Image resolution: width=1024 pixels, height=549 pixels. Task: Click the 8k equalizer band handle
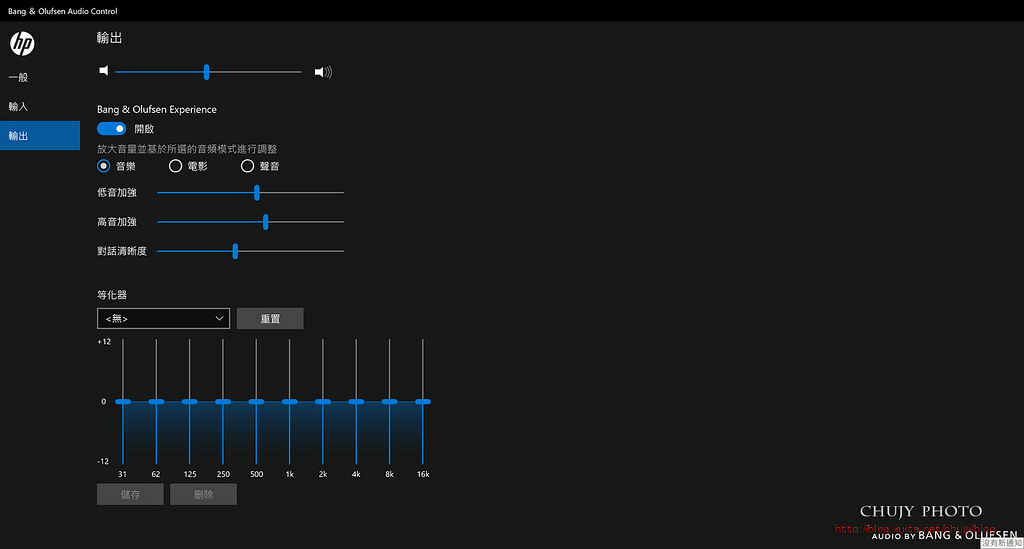coord(389,401)
